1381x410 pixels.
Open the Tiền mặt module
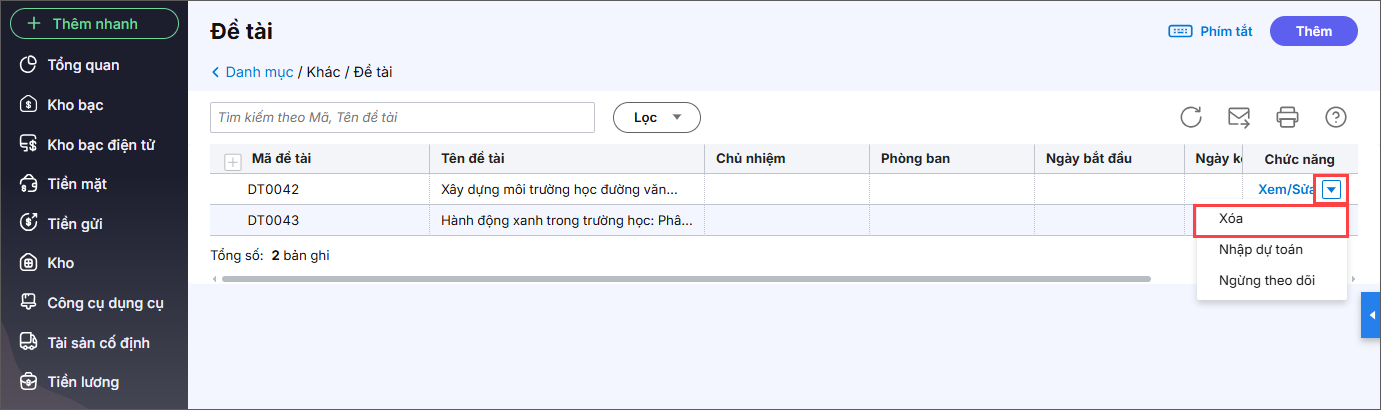click(76, 184)
